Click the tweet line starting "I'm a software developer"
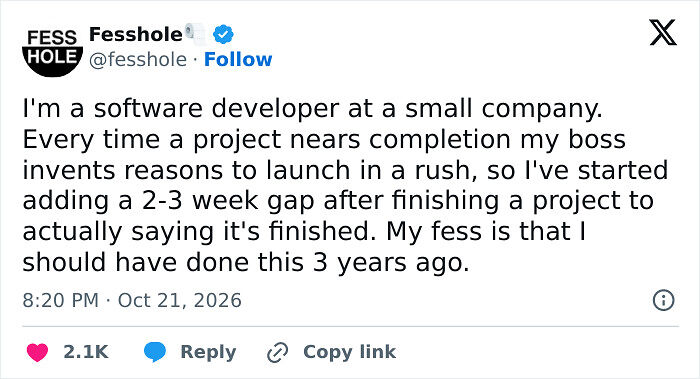Viewport: 700px width, 379px height. coord(312,108)
